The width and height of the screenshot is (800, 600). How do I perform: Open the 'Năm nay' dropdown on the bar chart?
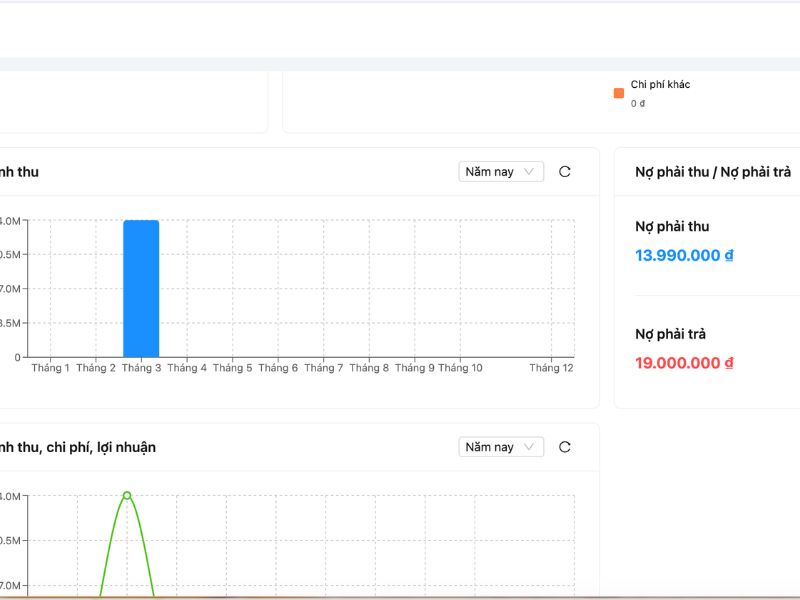(501, 172)
